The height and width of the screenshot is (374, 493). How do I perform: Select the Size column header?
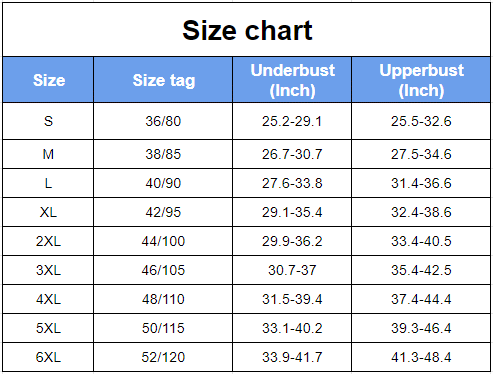click(x=48, y=80)
